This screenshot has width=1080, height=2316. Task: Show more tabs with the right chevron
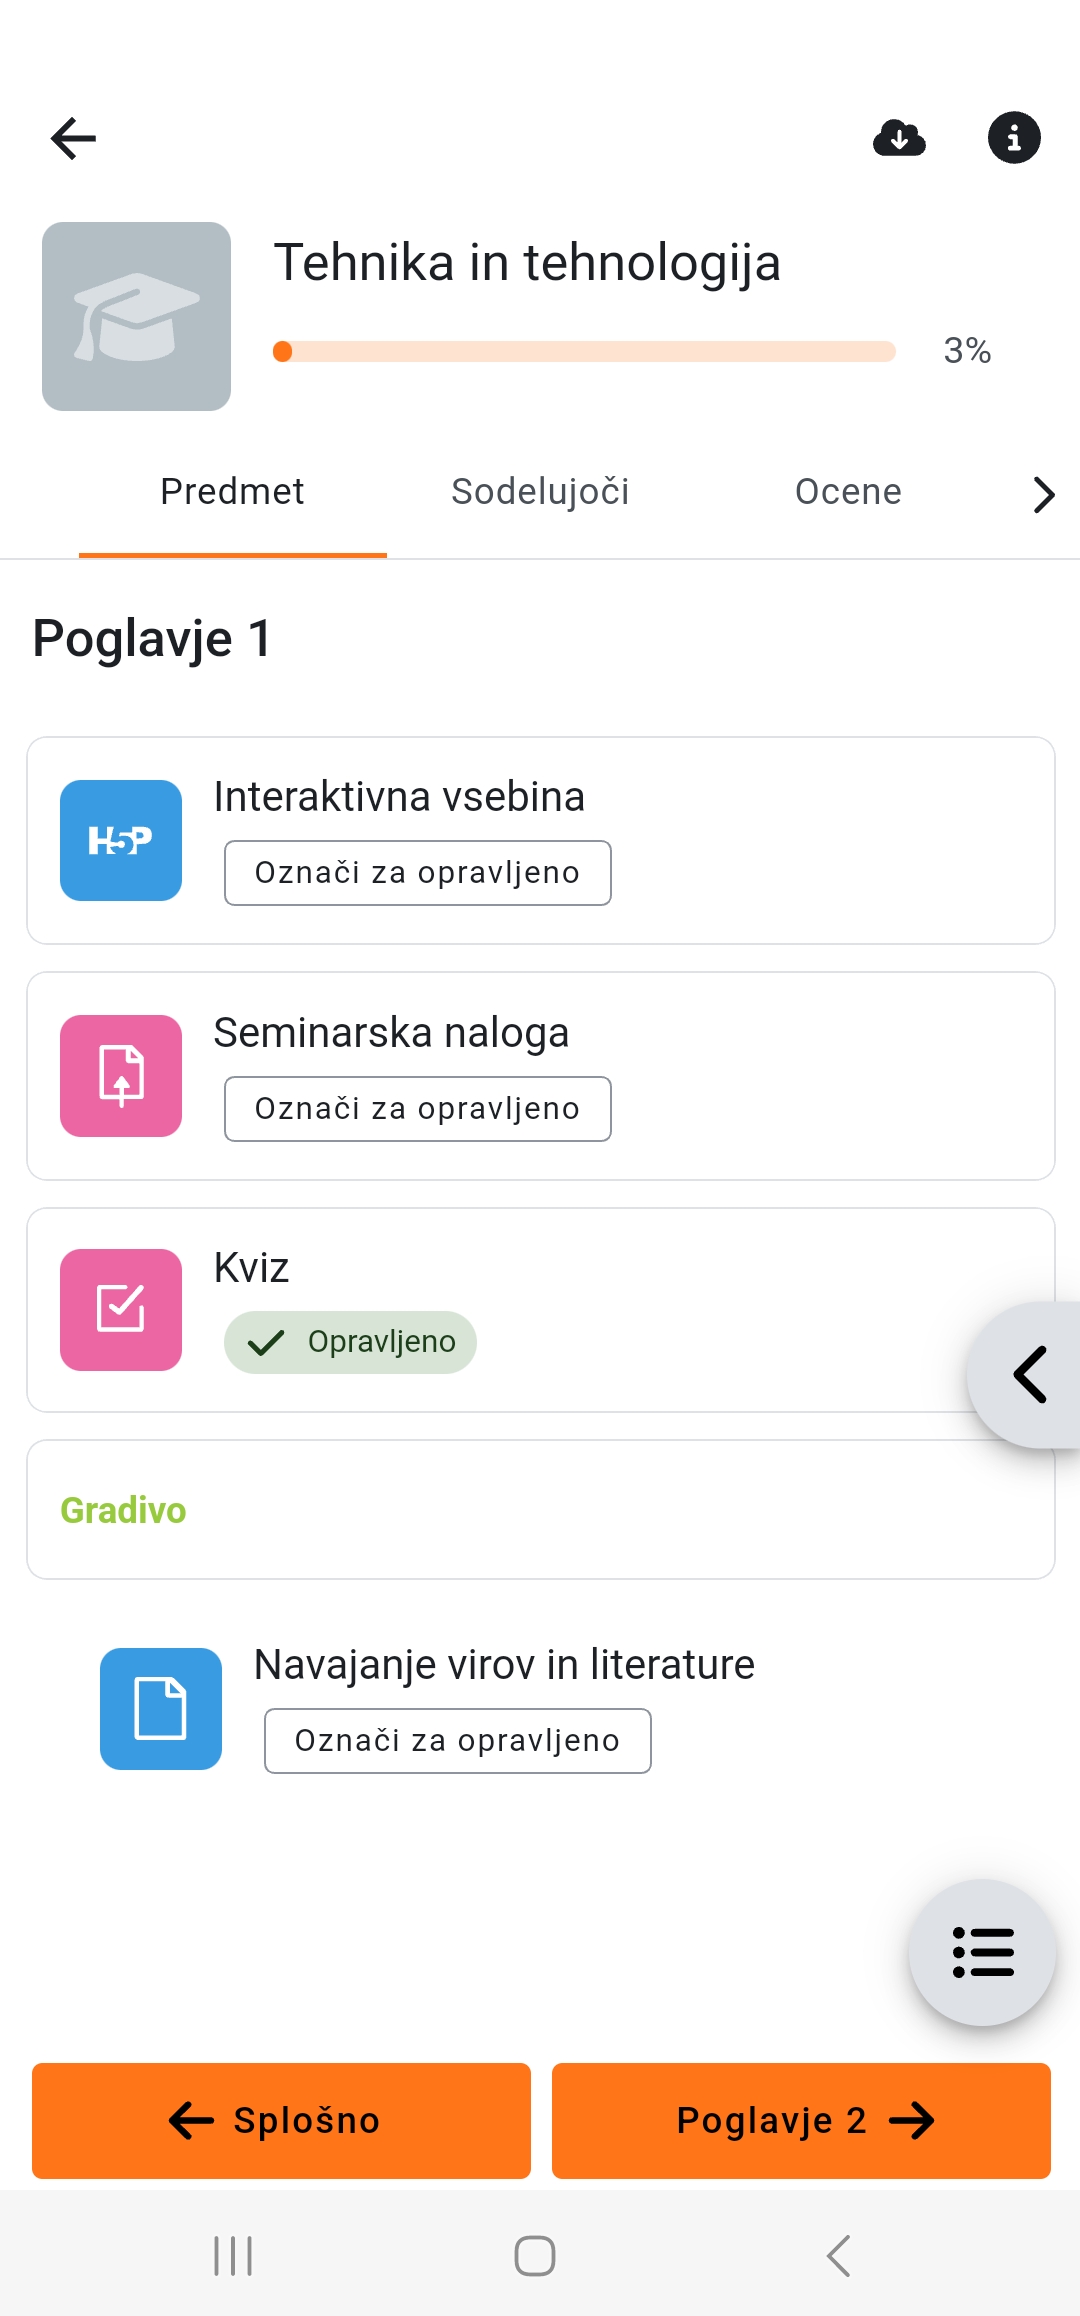click(x=1043, y=494)
